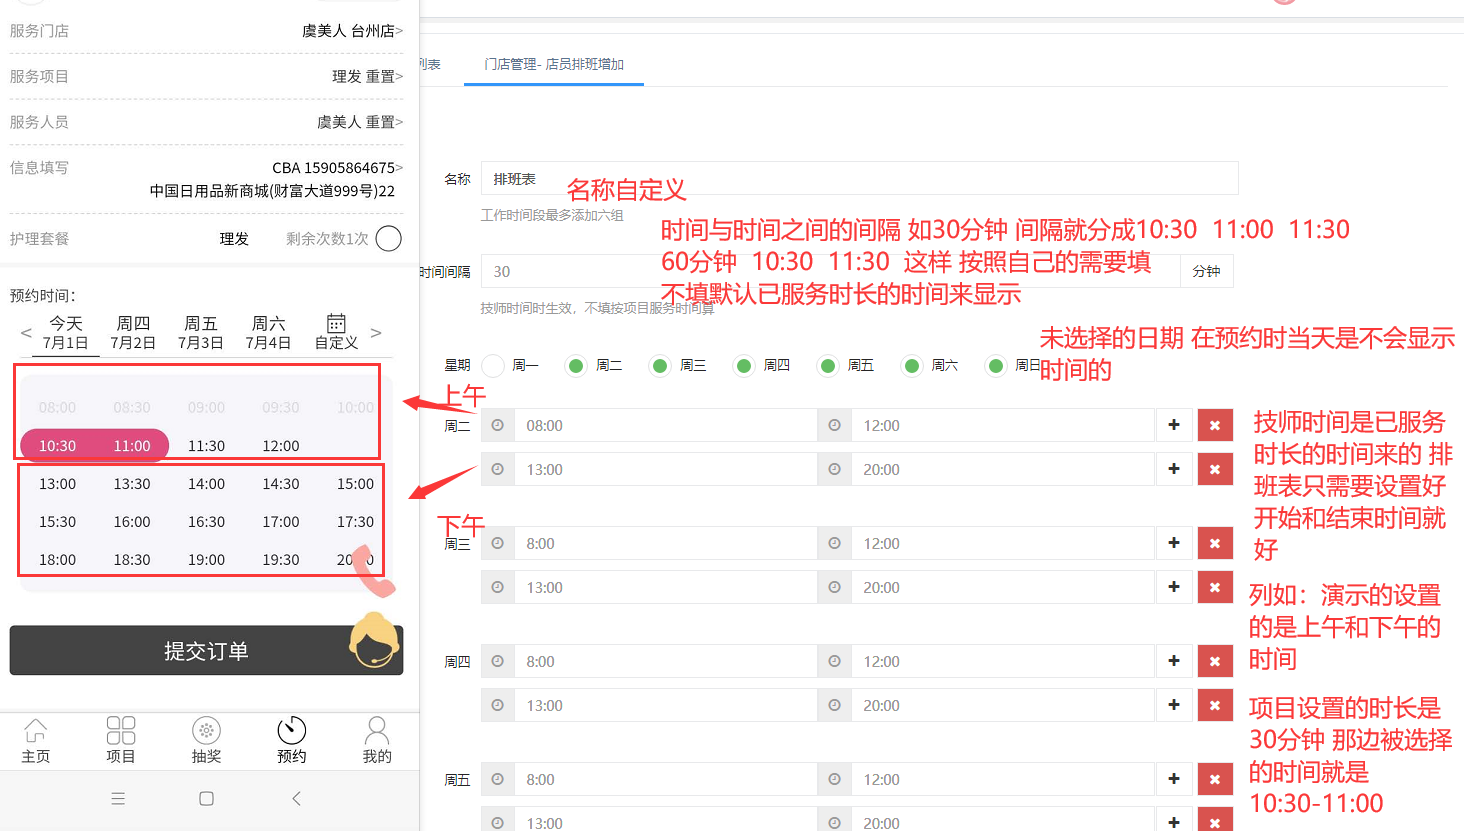Toggle the 周四 weekday option
Screen dimensions: 1464x831
pyautogui.click(x=744, y=366)
